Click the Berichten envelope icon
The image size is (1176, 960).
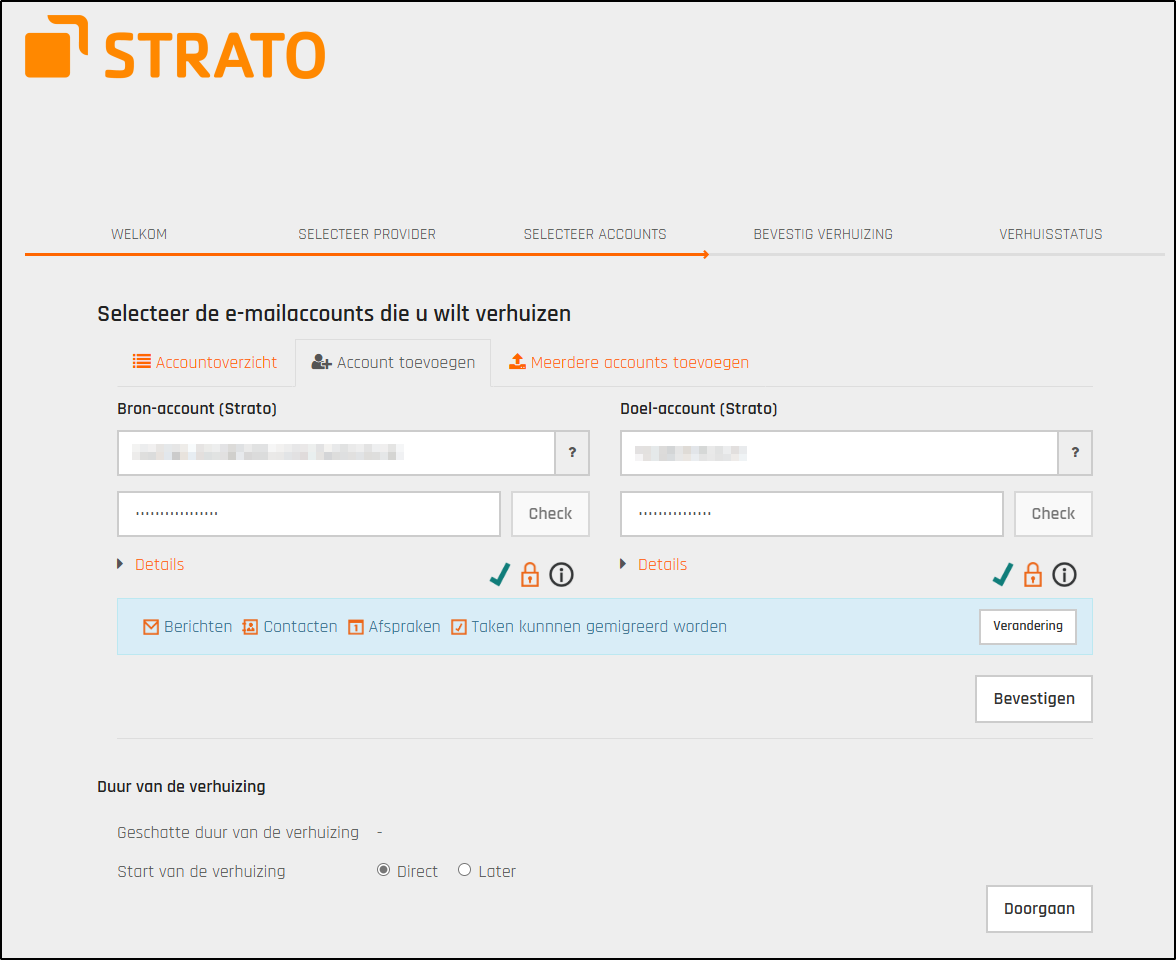(150, 626)
